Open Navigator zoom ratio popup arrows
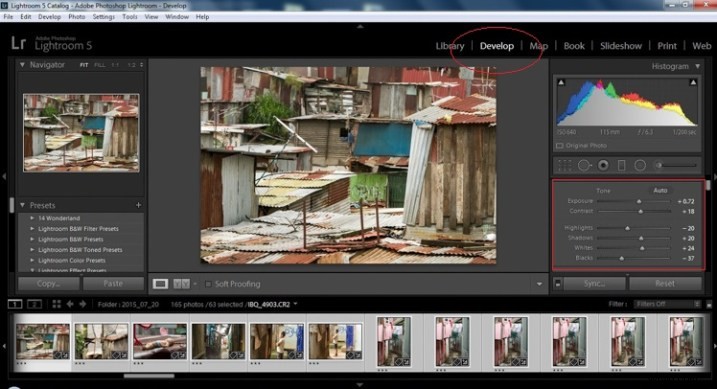The width and height of the screenshot is (717, 389). click(141, 65)
